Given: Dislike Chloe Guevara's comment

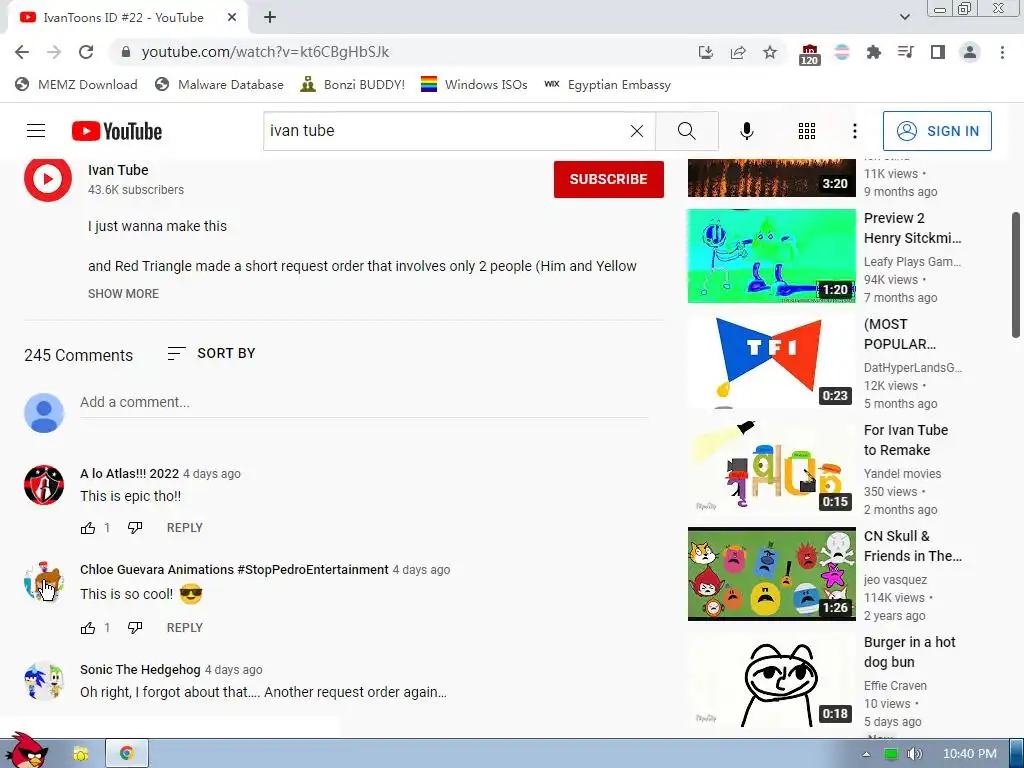Looking at the screenshot, I should click(x=135, y=628).
